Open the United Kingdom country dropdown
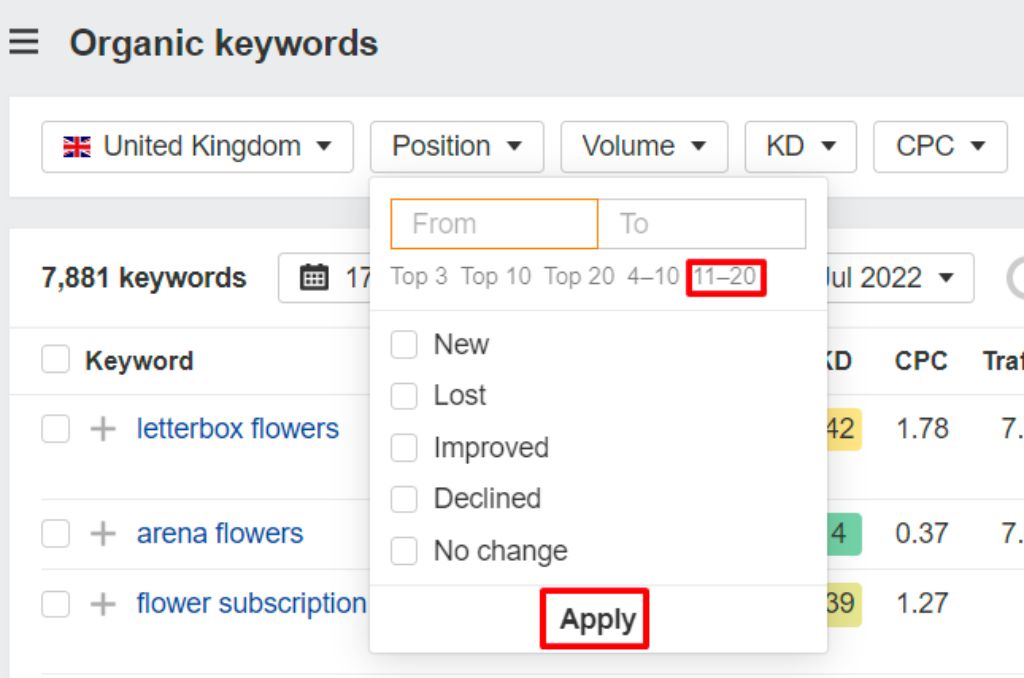 (x=197, y=147)
